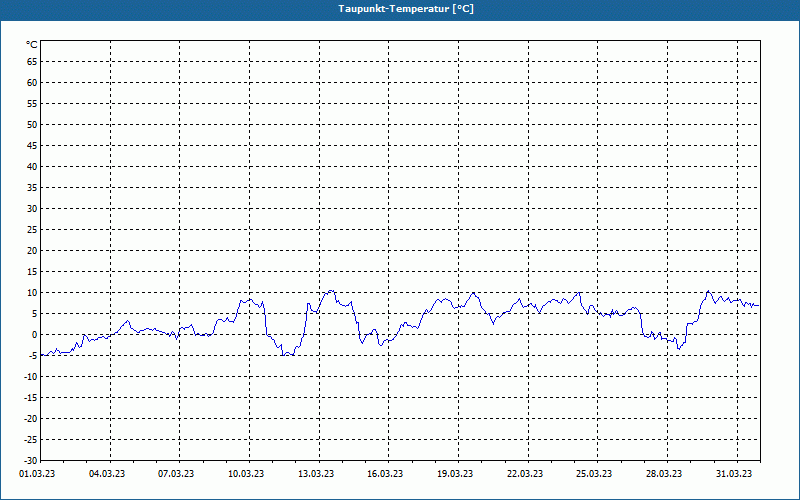The height and width of the screenshot is (500, 800).
Task: Select the 19.03.23 date label
Action: point(455,473)
